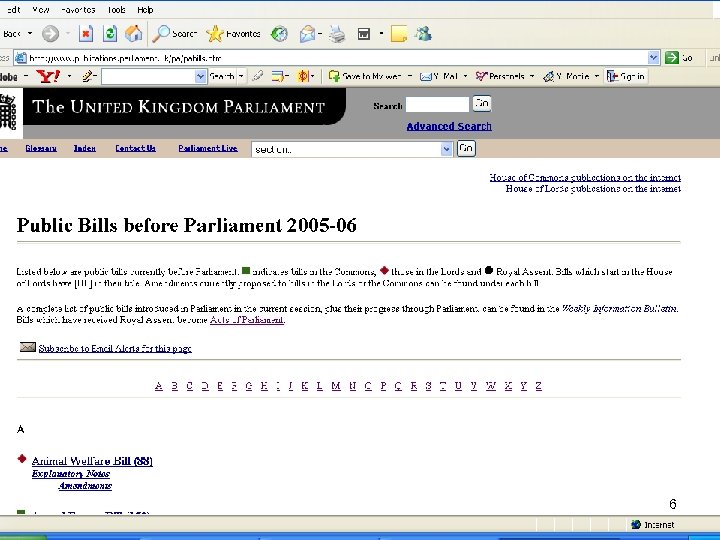Jump to letter S in alphabet index
Image resolution: width=720 pixels, height=540 pixels.
[428, 386]
